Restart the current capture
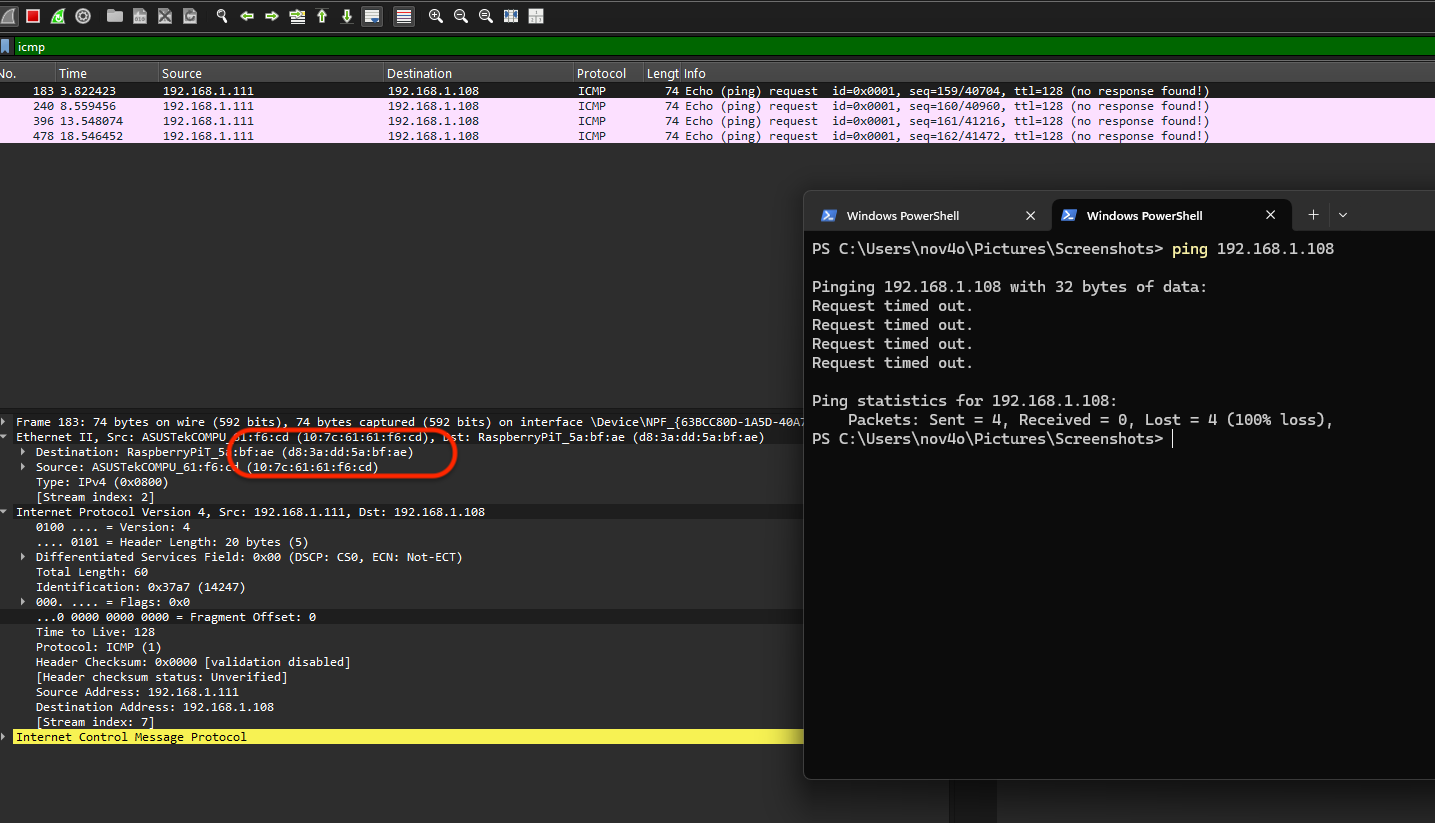1435x823 pixels. tap(58, 16)
